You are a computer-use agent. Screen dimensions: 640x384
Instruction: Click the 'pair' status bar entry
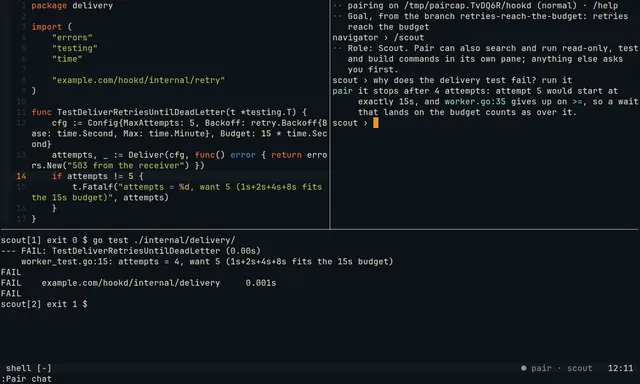tap(541, 368)
